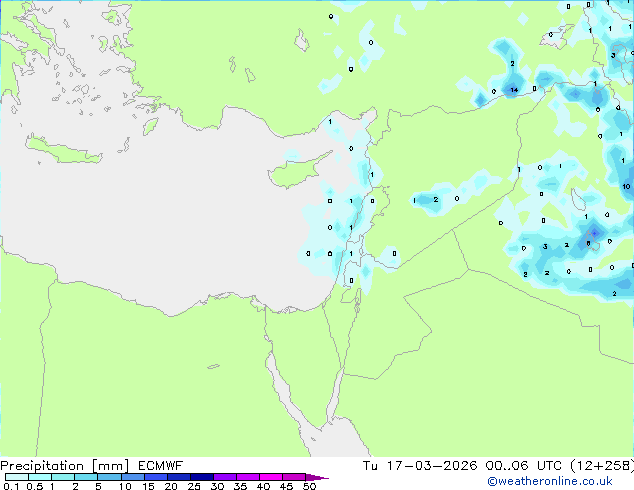
Task: Click the '[mm]' unit label
Action: coord(110,466)
